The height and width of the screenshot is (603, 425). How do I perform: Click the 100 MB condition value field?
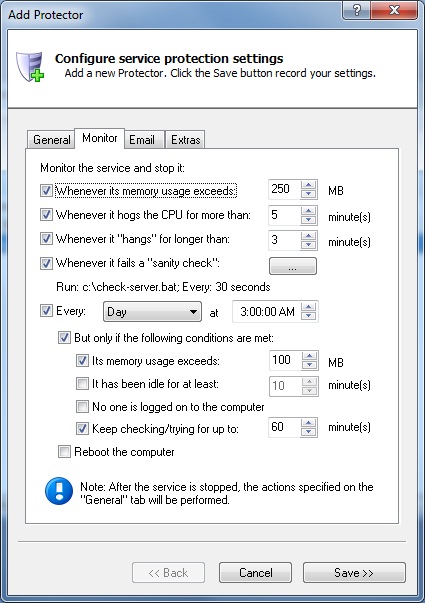pos(285,360)
